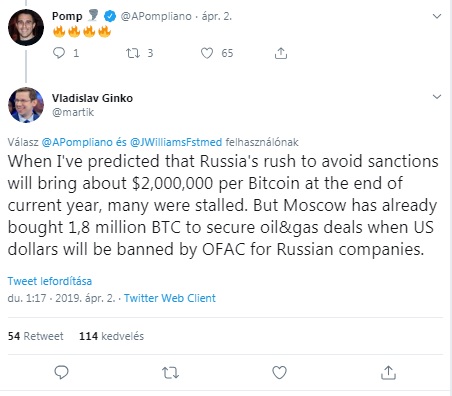This screenshot has width=452, height=396.
Task: Like Pomp's tweet with 65 likes
Action: tap(207, 53)
